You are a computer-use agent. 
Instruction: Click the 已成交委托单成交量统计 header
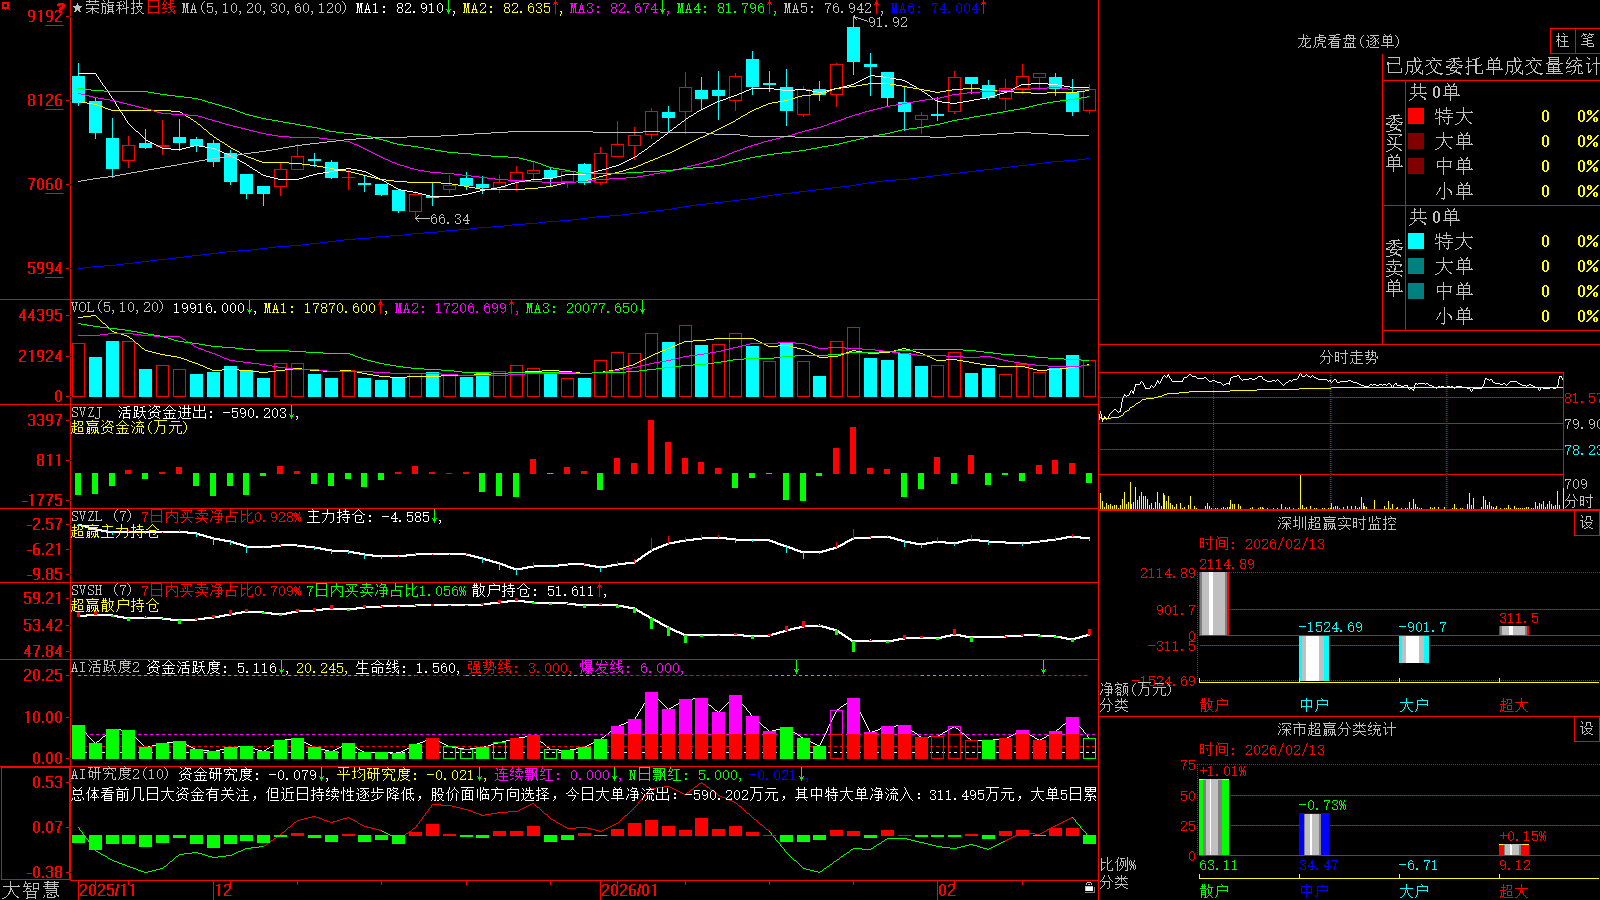(x=1492, y=66)
